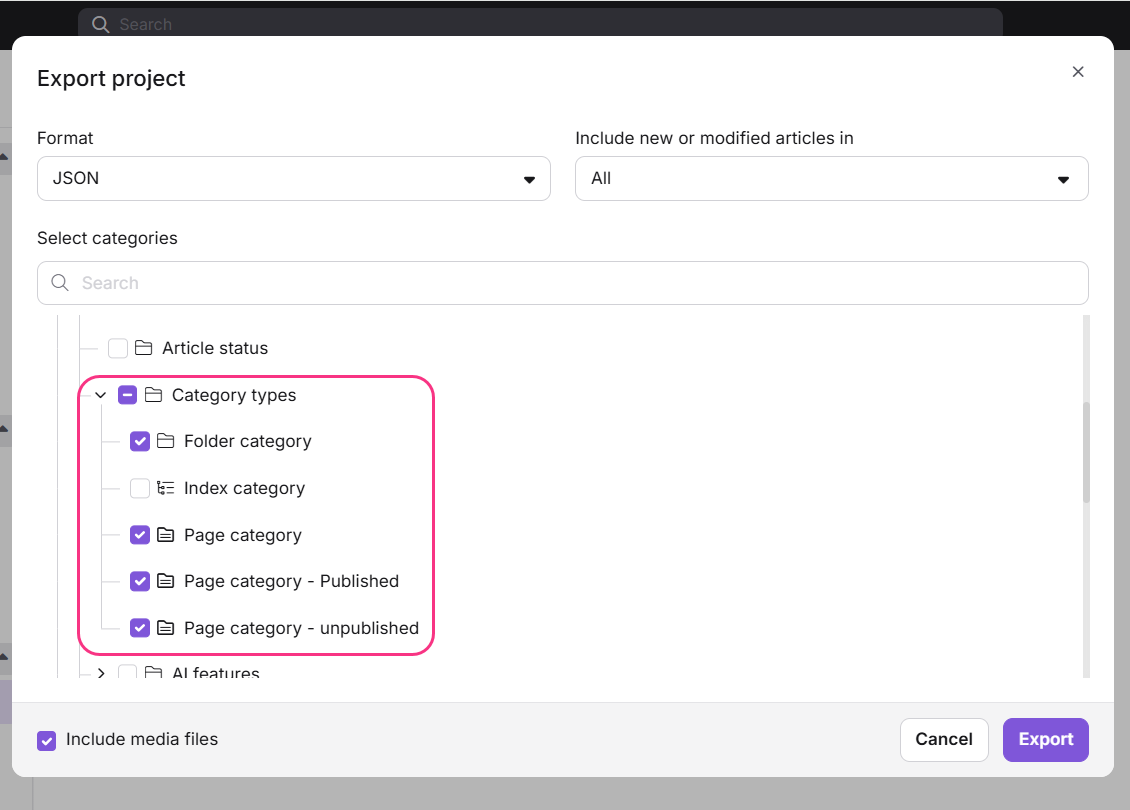This screenshot has width=1130, height=810.
Task: Select the Page category label
Action: (x=243, y=535)
